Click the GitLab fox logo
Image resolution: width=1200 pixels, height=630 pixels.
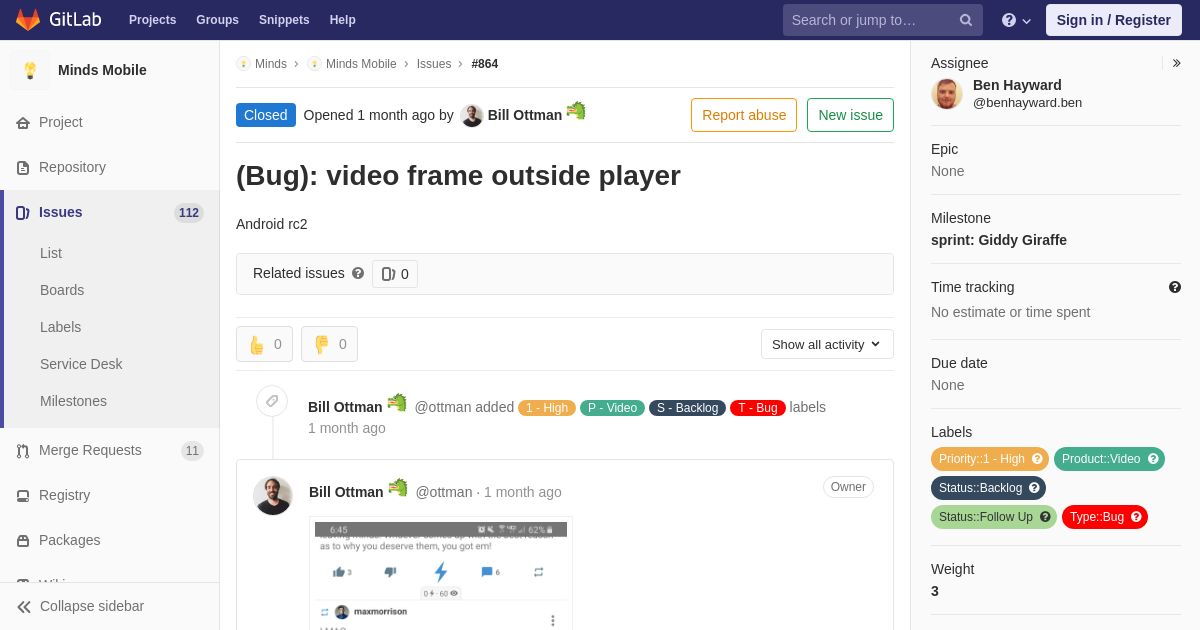click(28, 20)
